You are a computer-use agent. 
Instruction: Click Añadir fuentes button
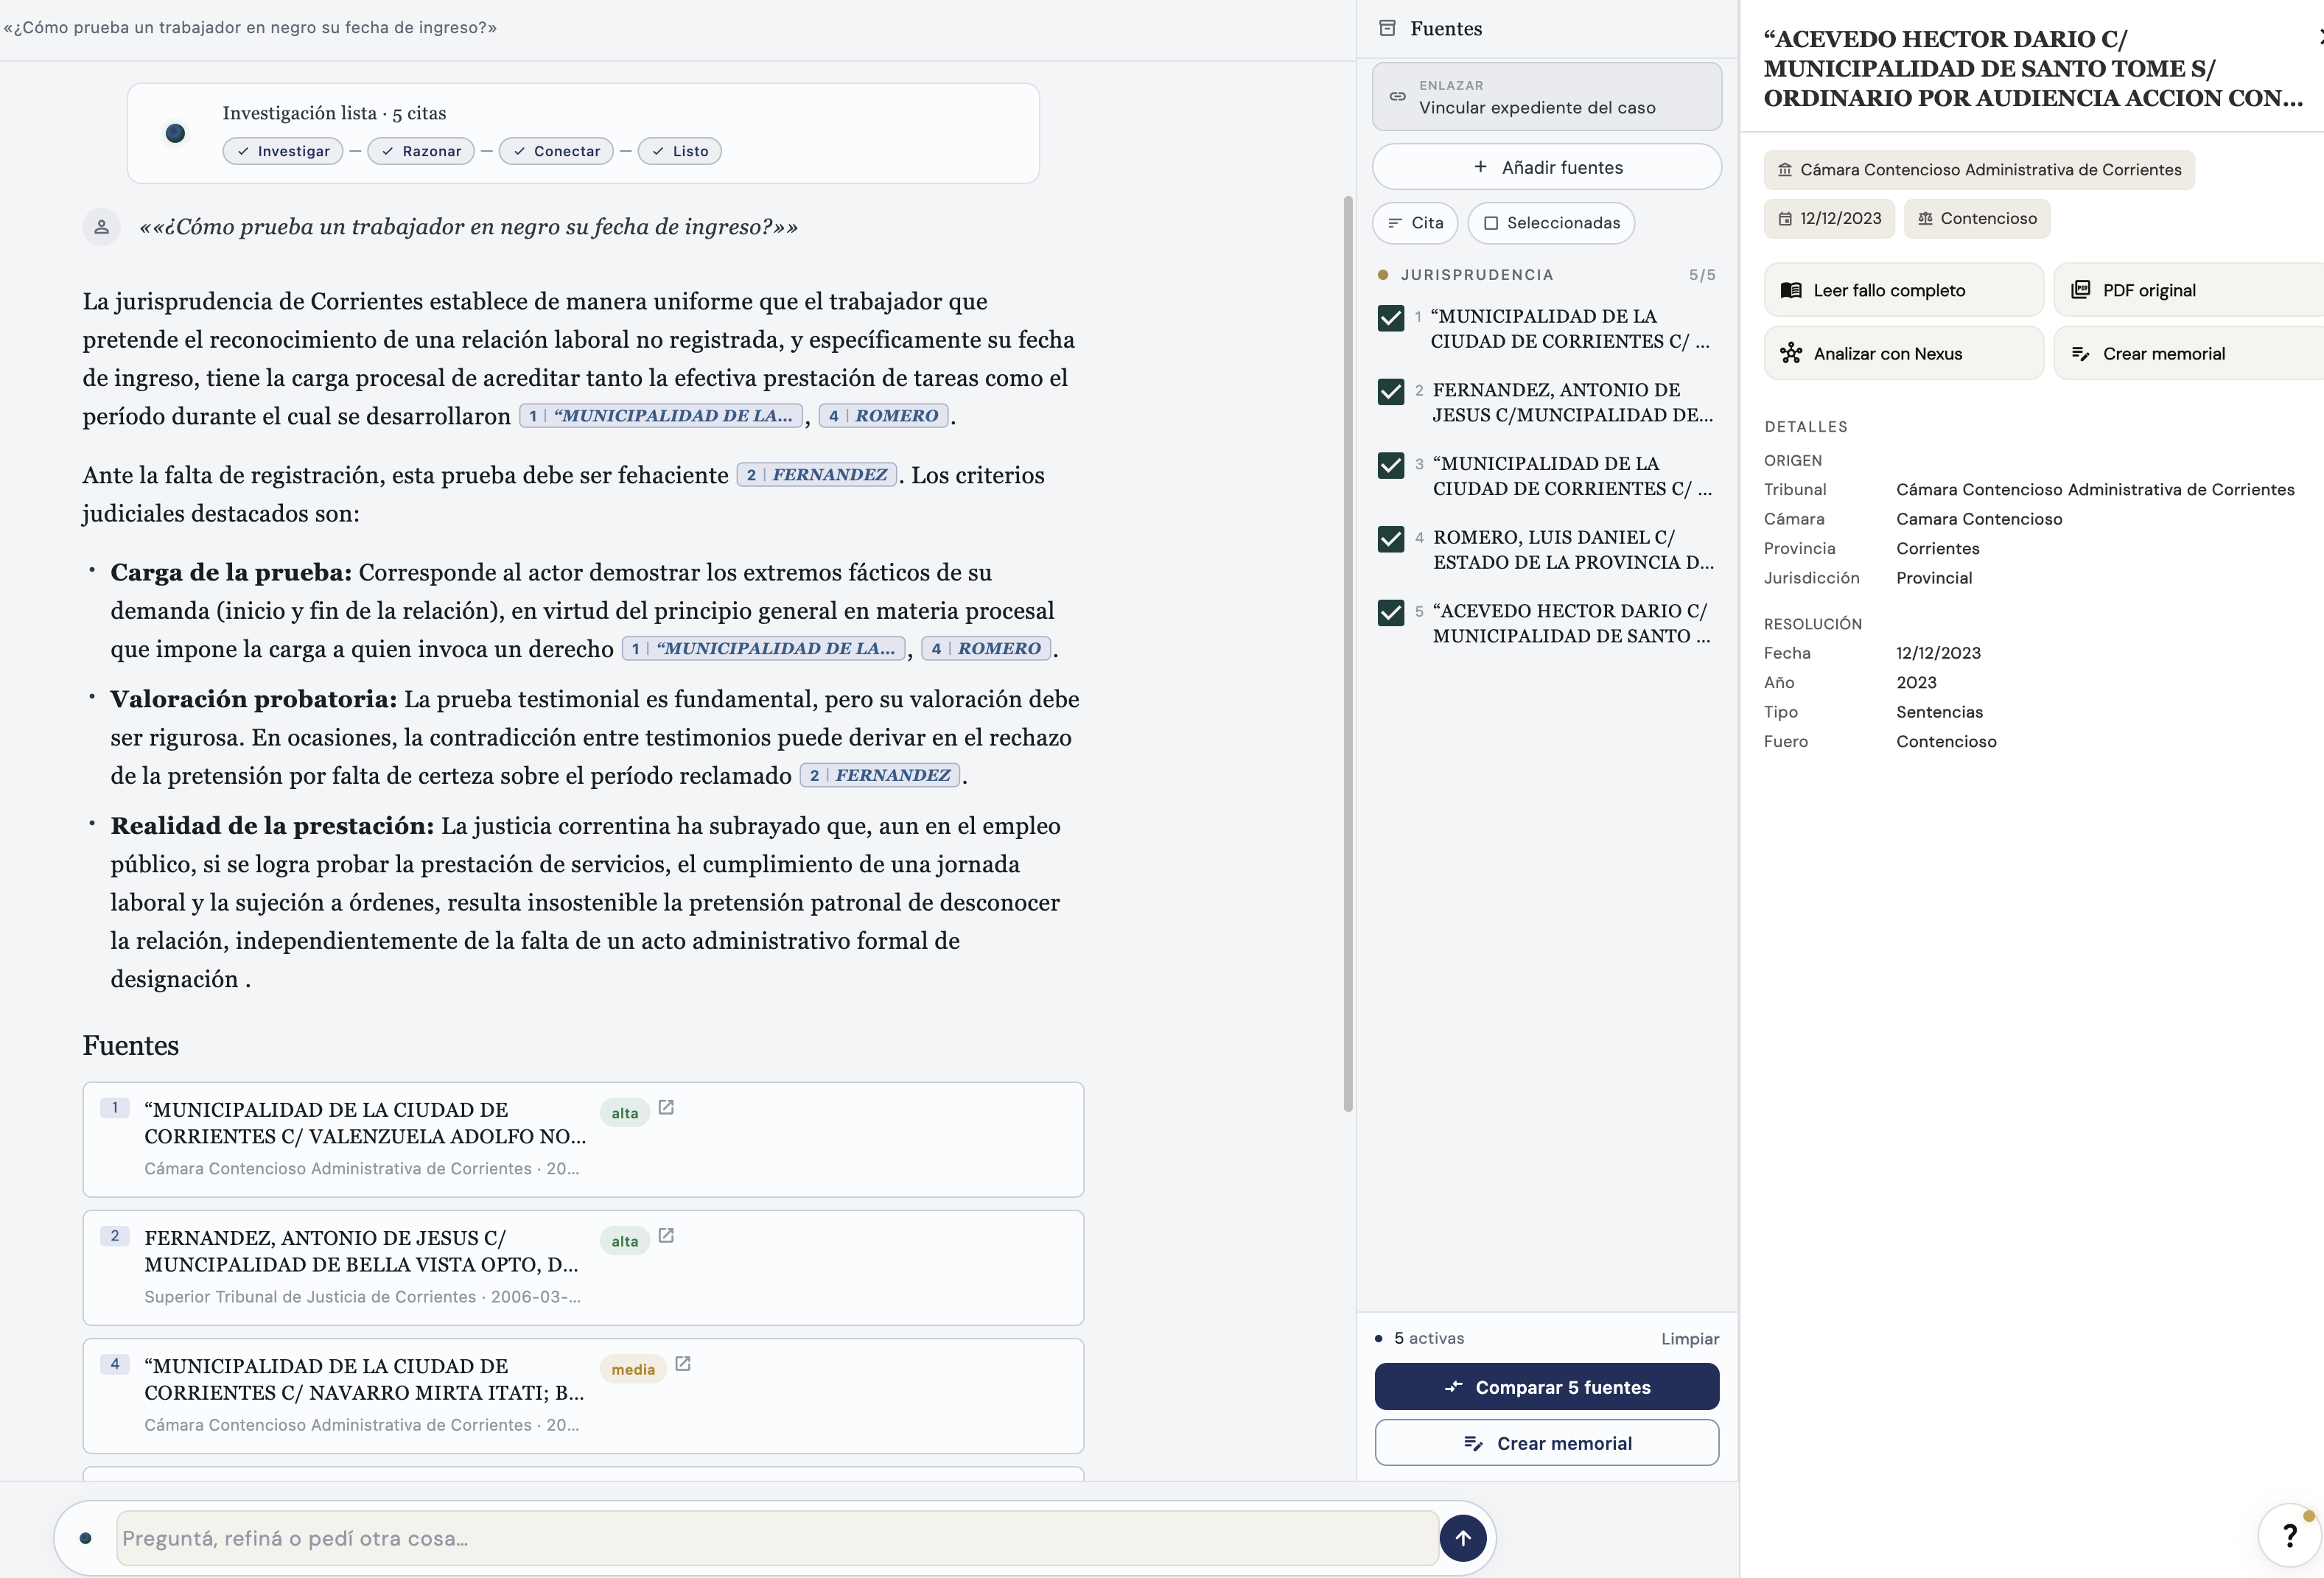1546,167
